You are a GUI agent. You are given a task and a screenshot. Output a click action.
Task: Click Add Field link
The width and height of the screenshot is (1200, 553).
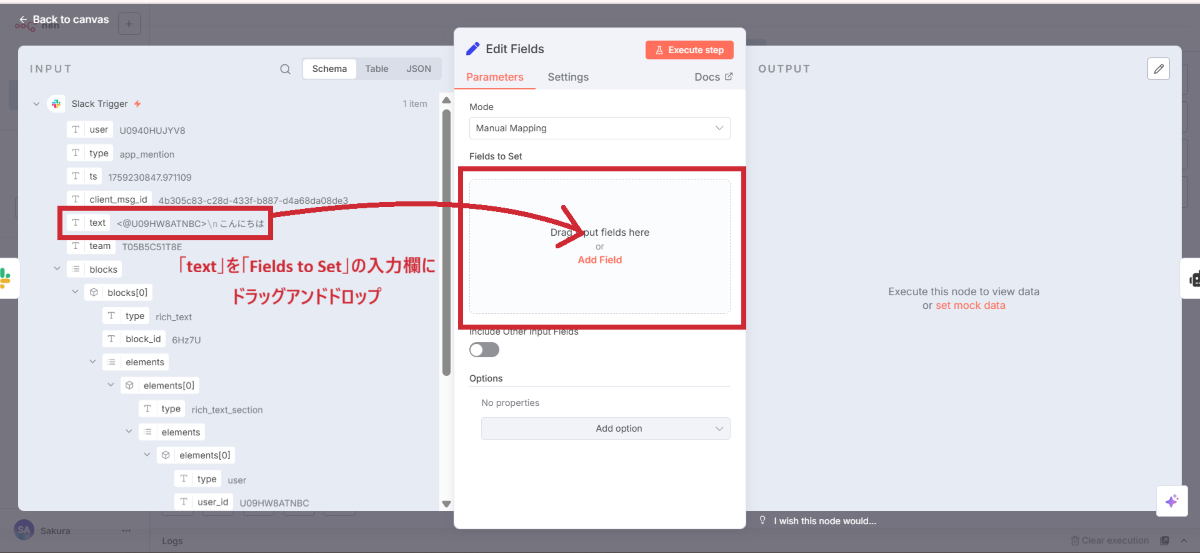tap(600, 260)
